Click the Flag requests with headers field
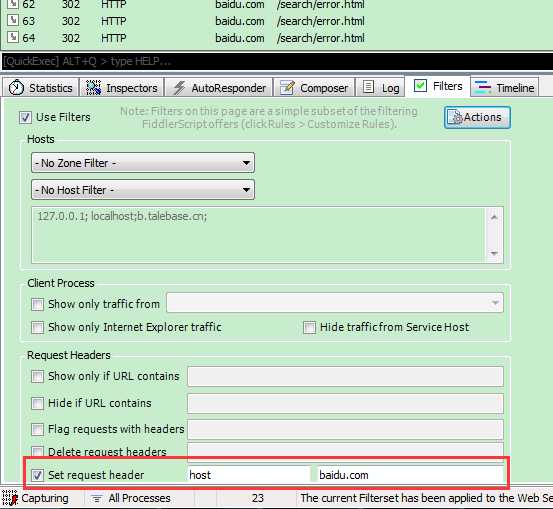Image resolution: width=553 pixels, height=509 pixels. [345, 430]
